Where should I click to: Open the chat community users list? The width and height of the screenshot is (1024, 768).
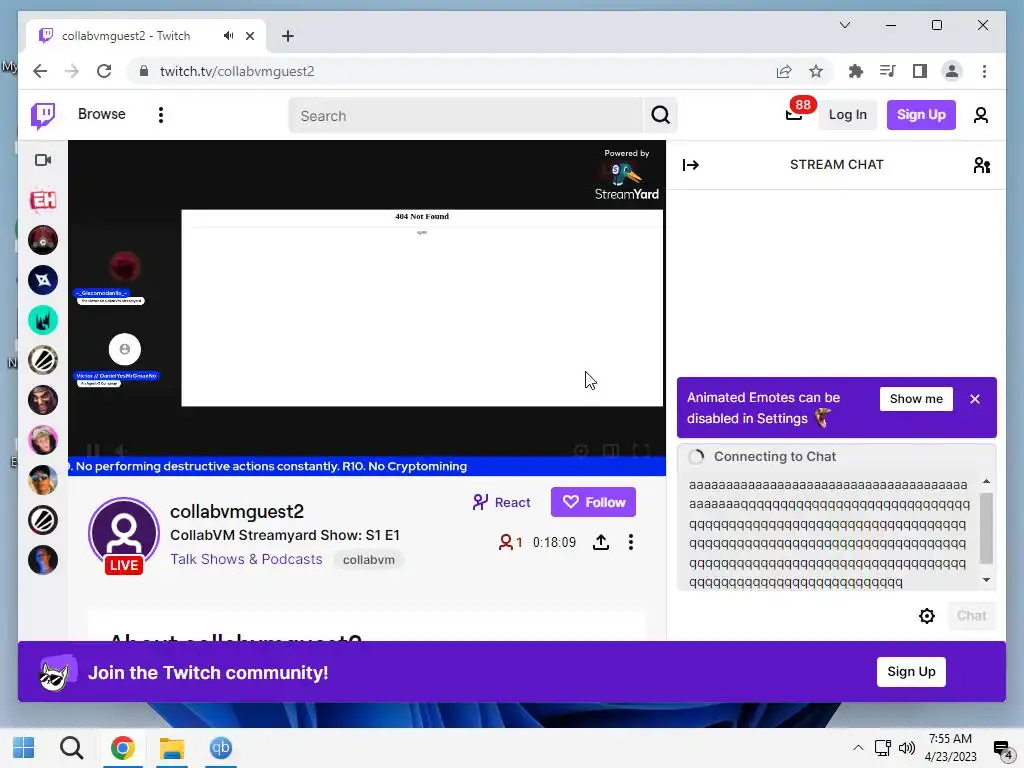click(982, 165)
